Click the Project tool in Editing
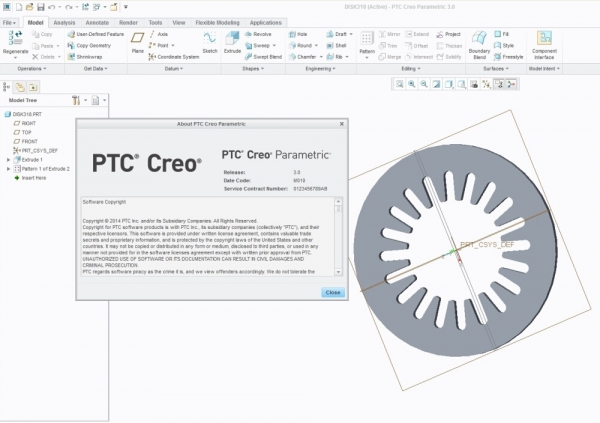The width and height of the screenshot is (600, 423). pyautogui.click(x=448, y=34)
